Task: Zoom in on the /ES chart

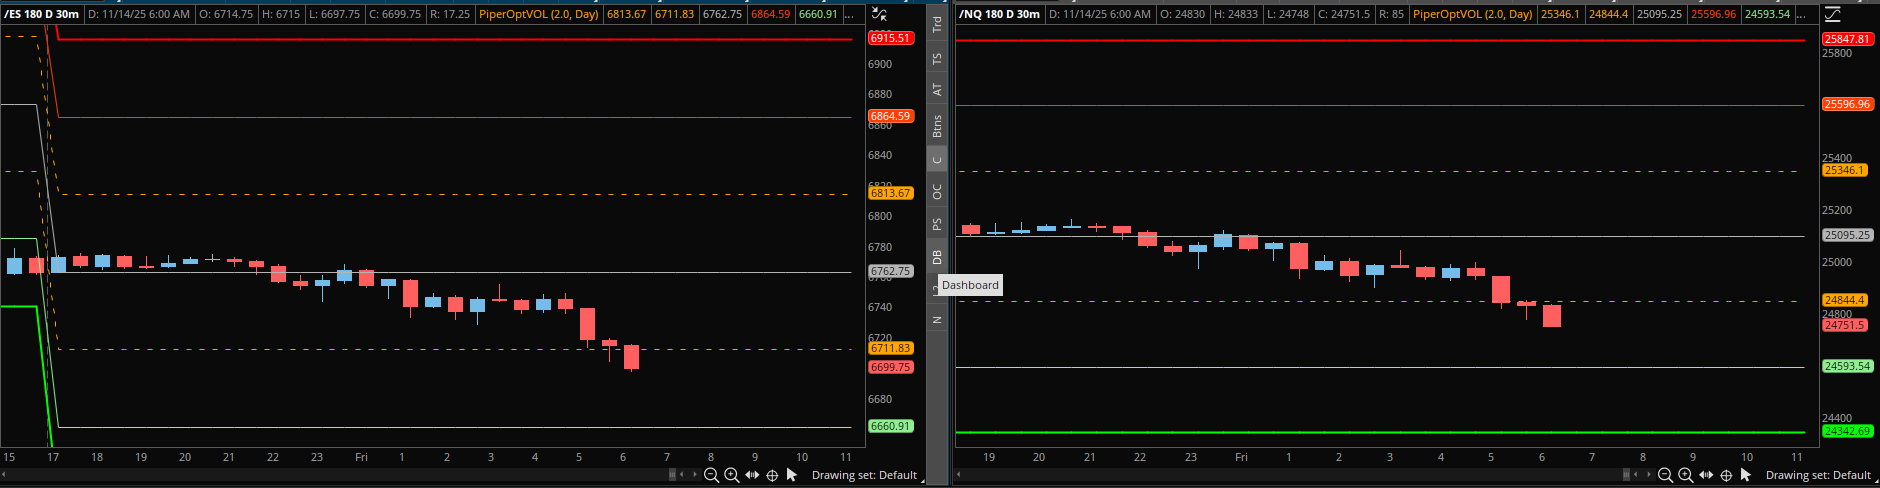Action: [731, 475]
